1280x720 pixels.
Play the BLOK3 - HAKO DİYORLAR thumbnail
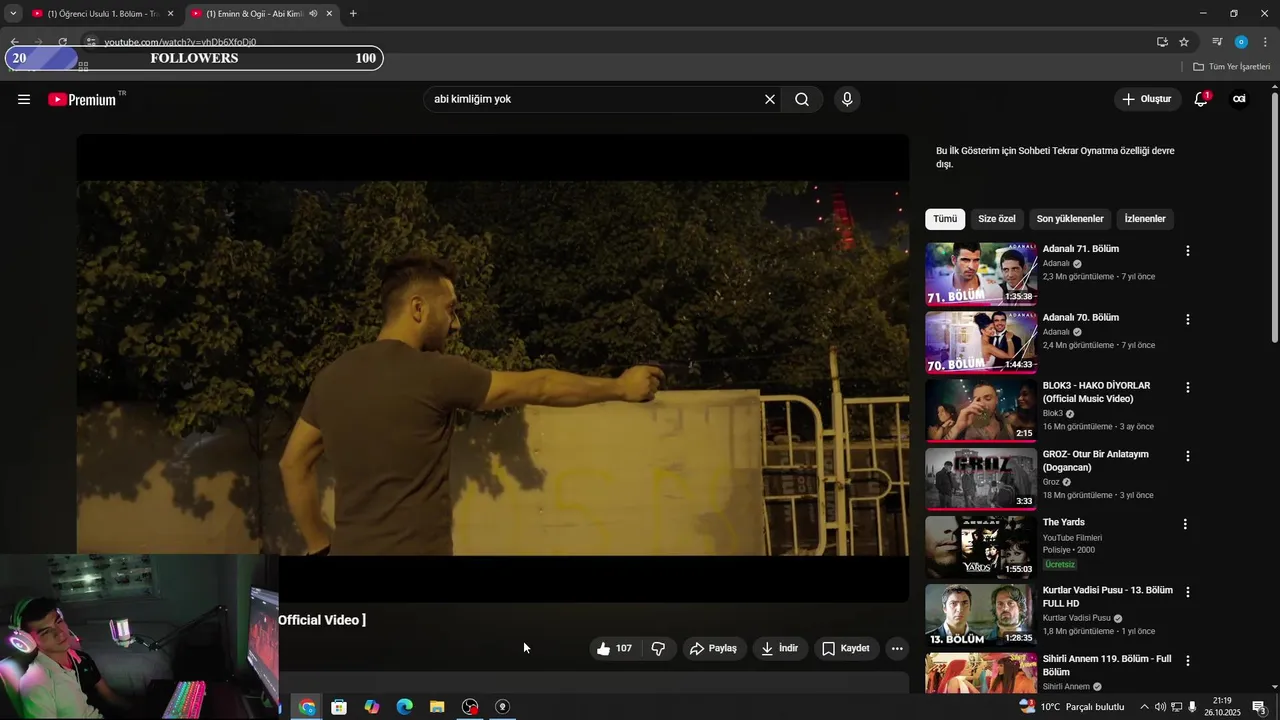click(x=981, y=410)
